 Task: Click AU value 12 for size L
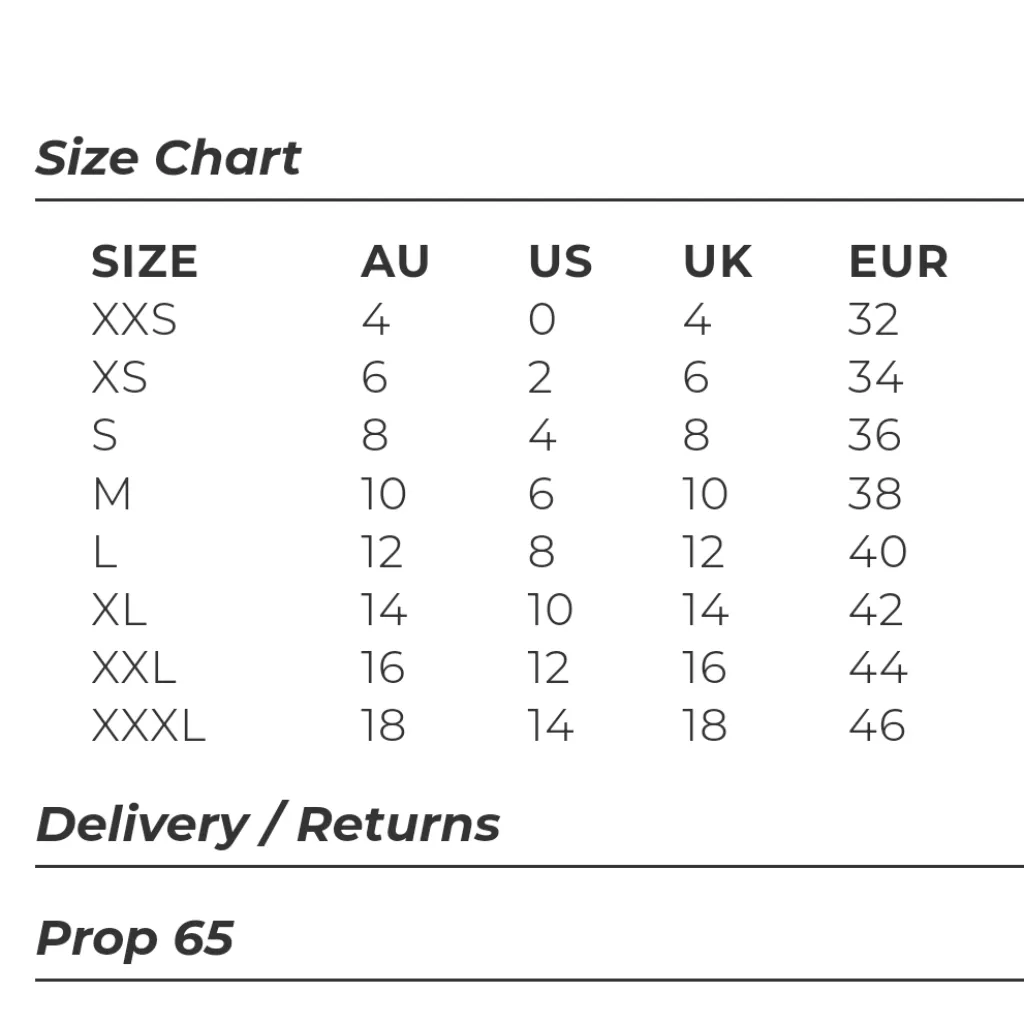point(383,552)
